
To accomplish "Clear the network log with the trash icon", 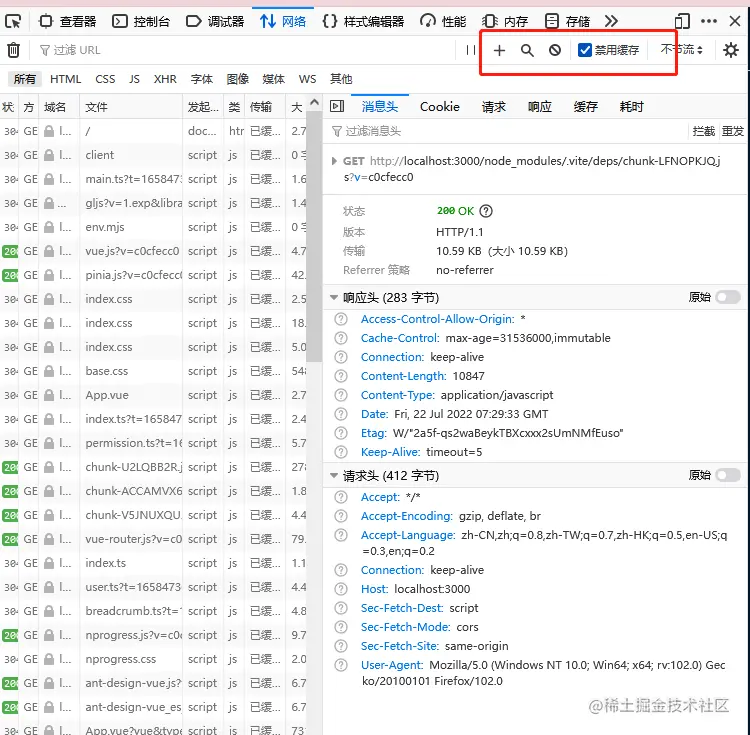I will [x=13, y=50].
